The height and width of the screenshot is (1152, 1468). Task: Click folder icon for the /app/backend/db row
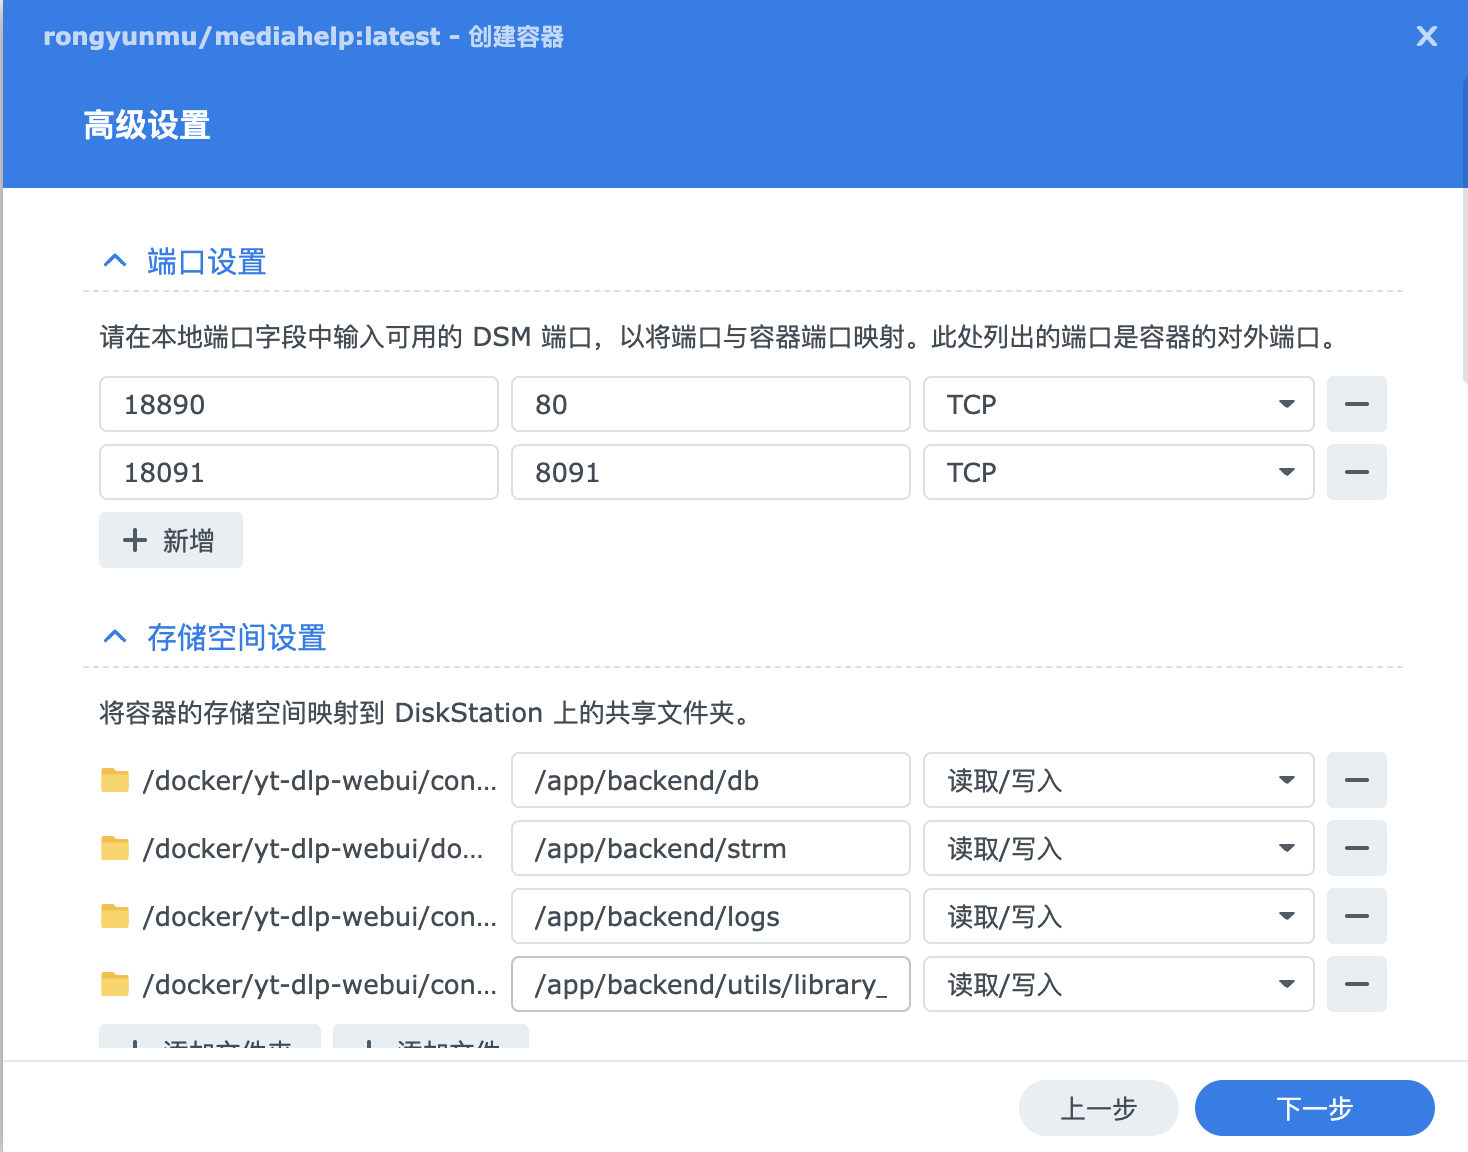[x=115, y=780]
